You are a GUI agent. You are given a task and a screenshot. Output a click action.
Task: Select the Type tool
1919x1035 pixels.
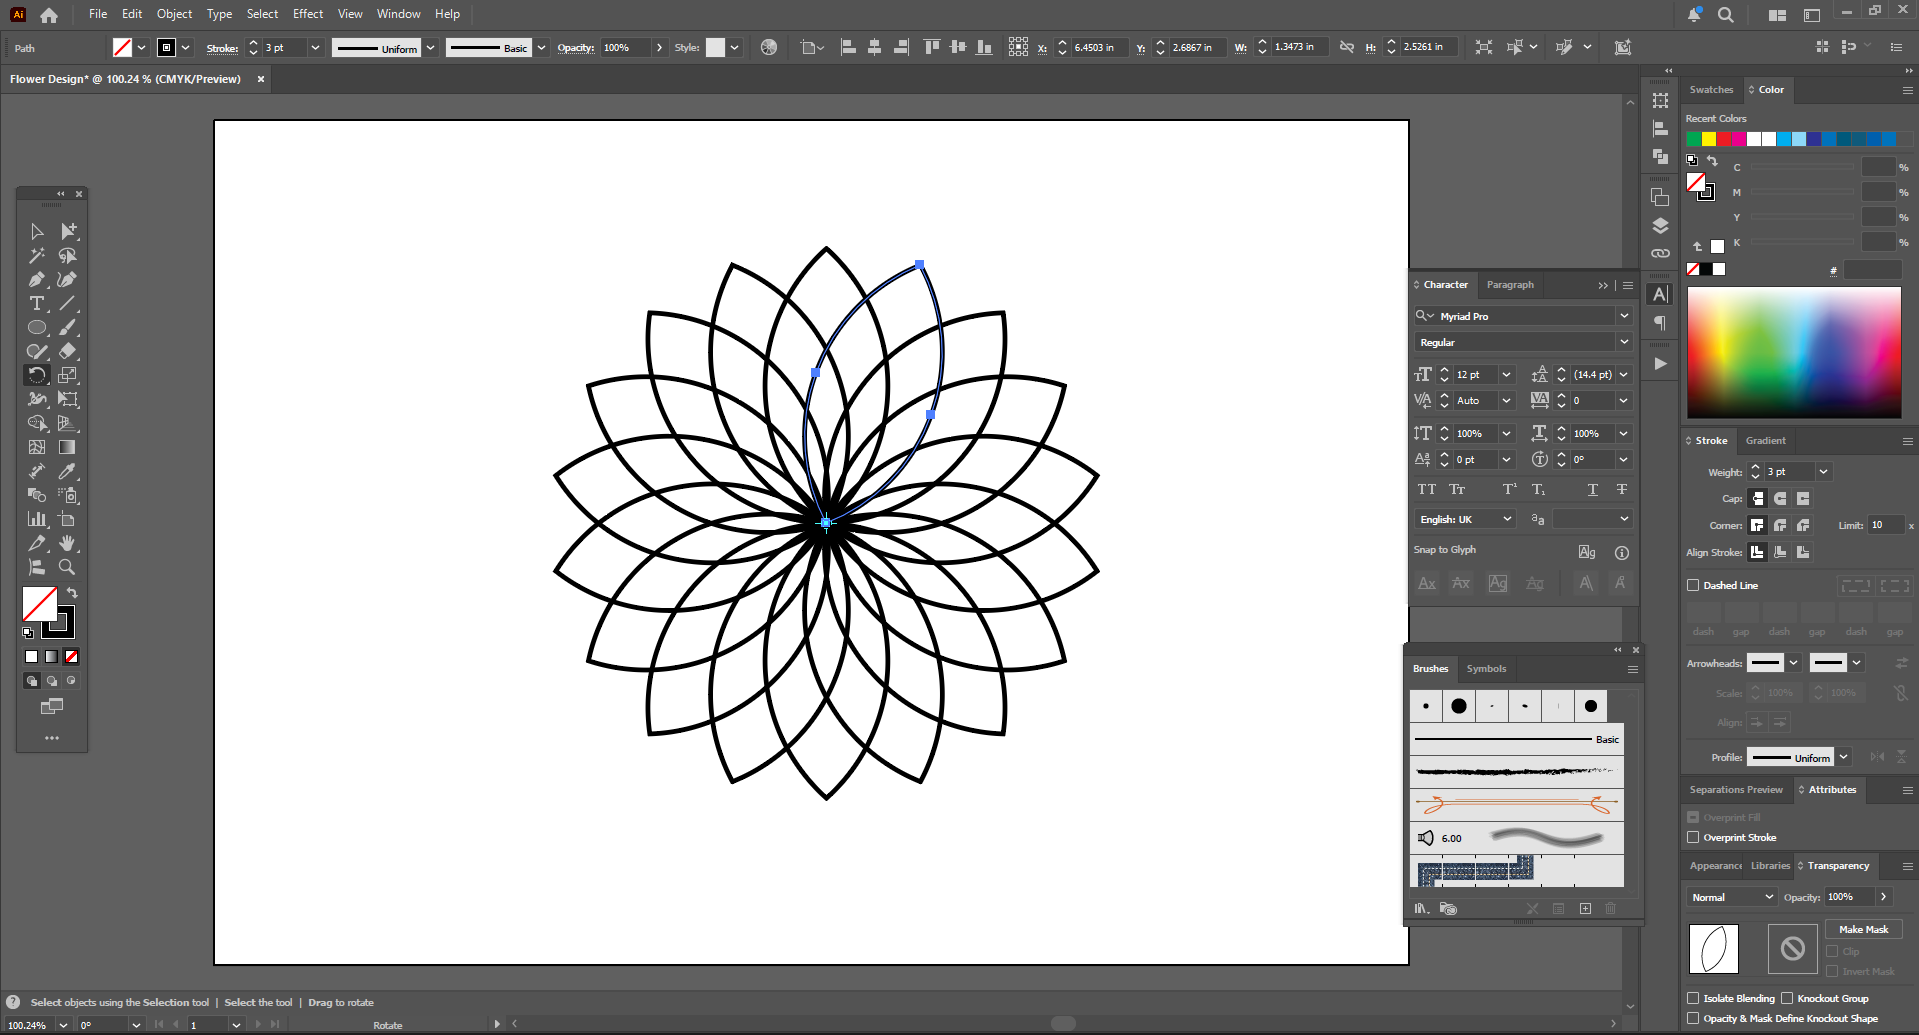click(x=37, y=304)
